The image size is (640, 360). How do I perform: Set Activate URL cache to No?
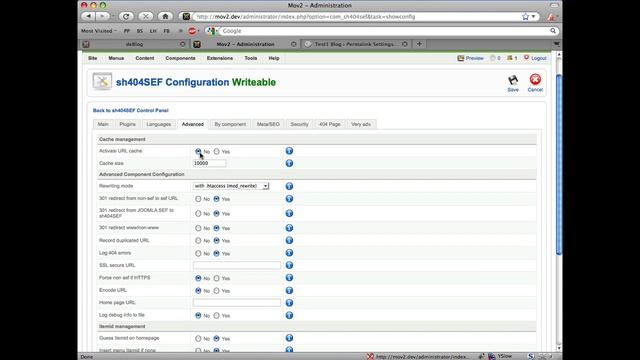coord(198,151)
